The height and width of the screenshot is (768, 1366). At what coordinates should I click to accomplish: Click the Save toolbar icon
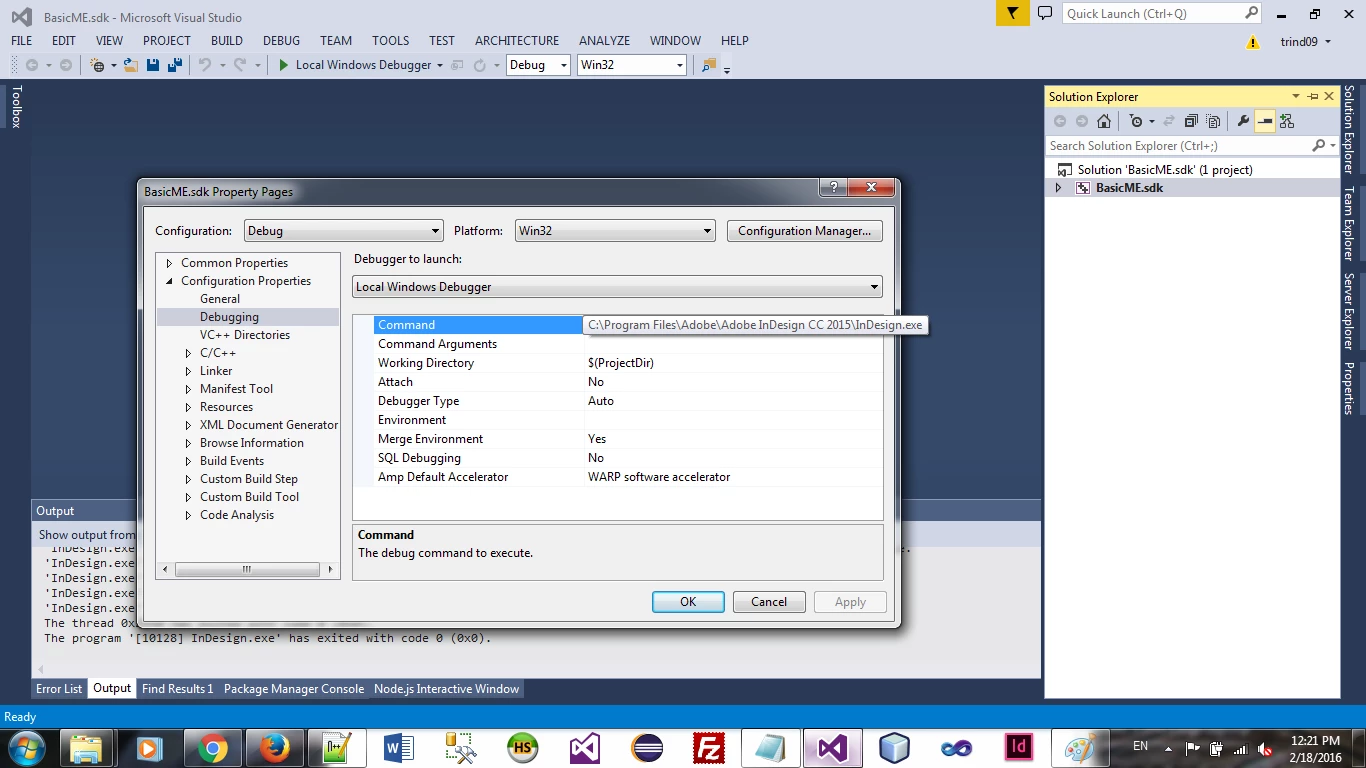(153, 65)
